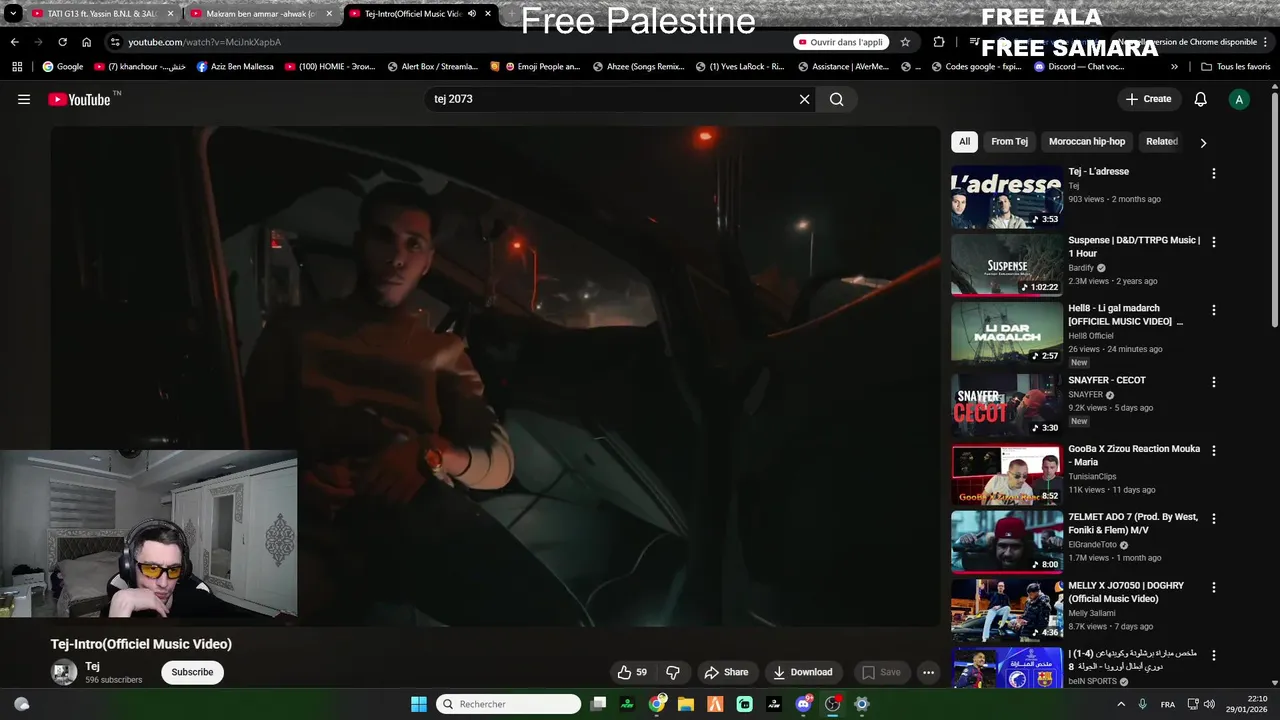Reload the page
The height and width of the screenshot is (720, 1280).
(x=62, y=42)
